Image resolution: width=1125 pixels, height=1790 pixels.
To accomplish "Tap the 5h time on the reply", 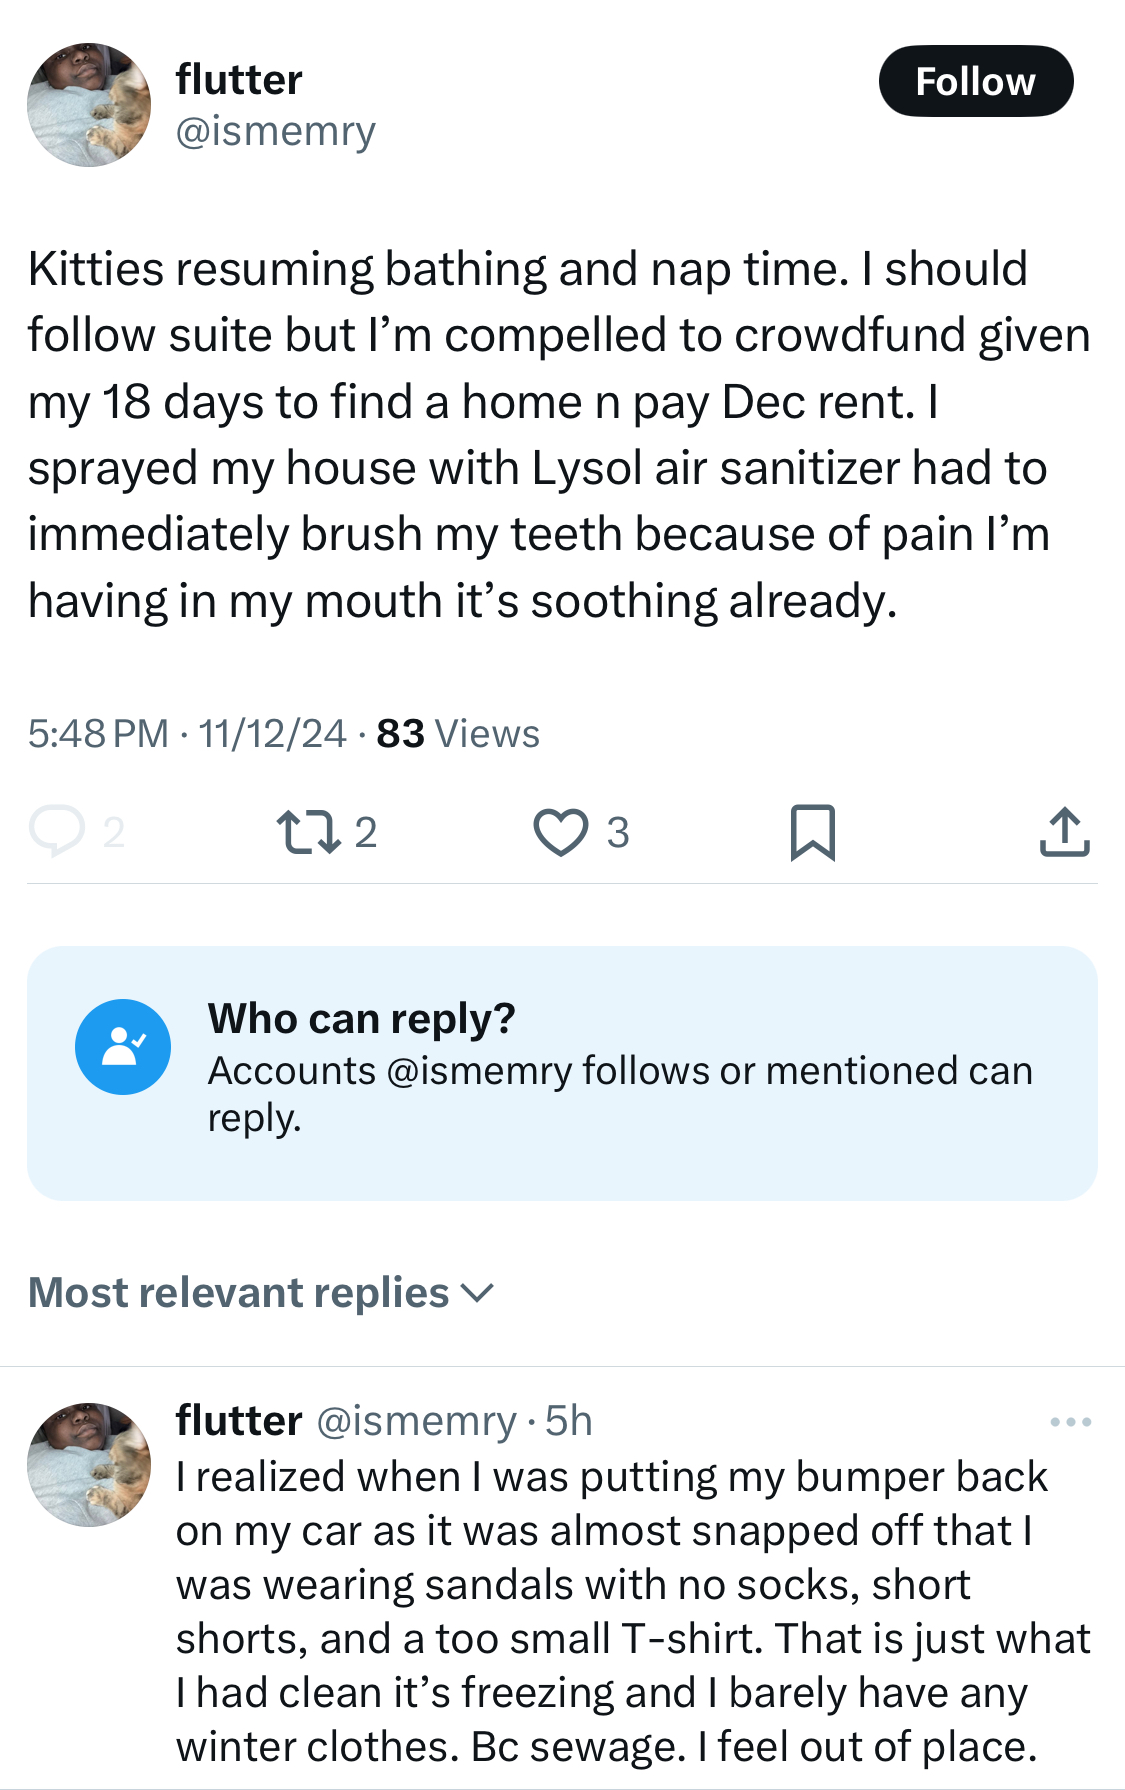I will click(x=569, y=1421).
